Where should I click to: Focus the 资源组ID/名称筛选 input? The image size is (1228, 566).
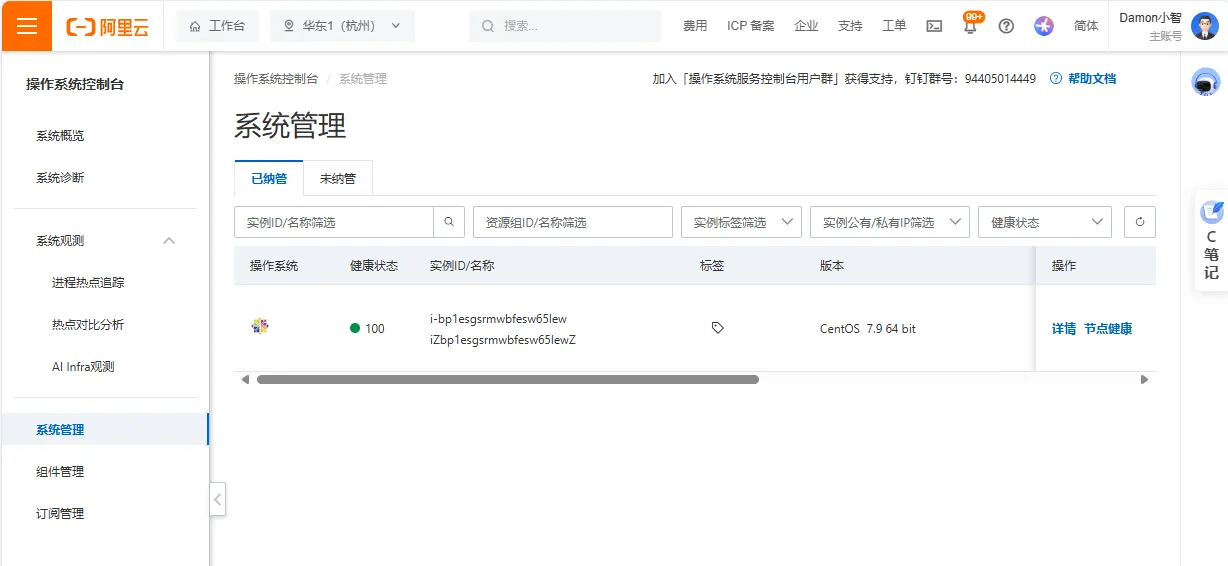[573, 222]
